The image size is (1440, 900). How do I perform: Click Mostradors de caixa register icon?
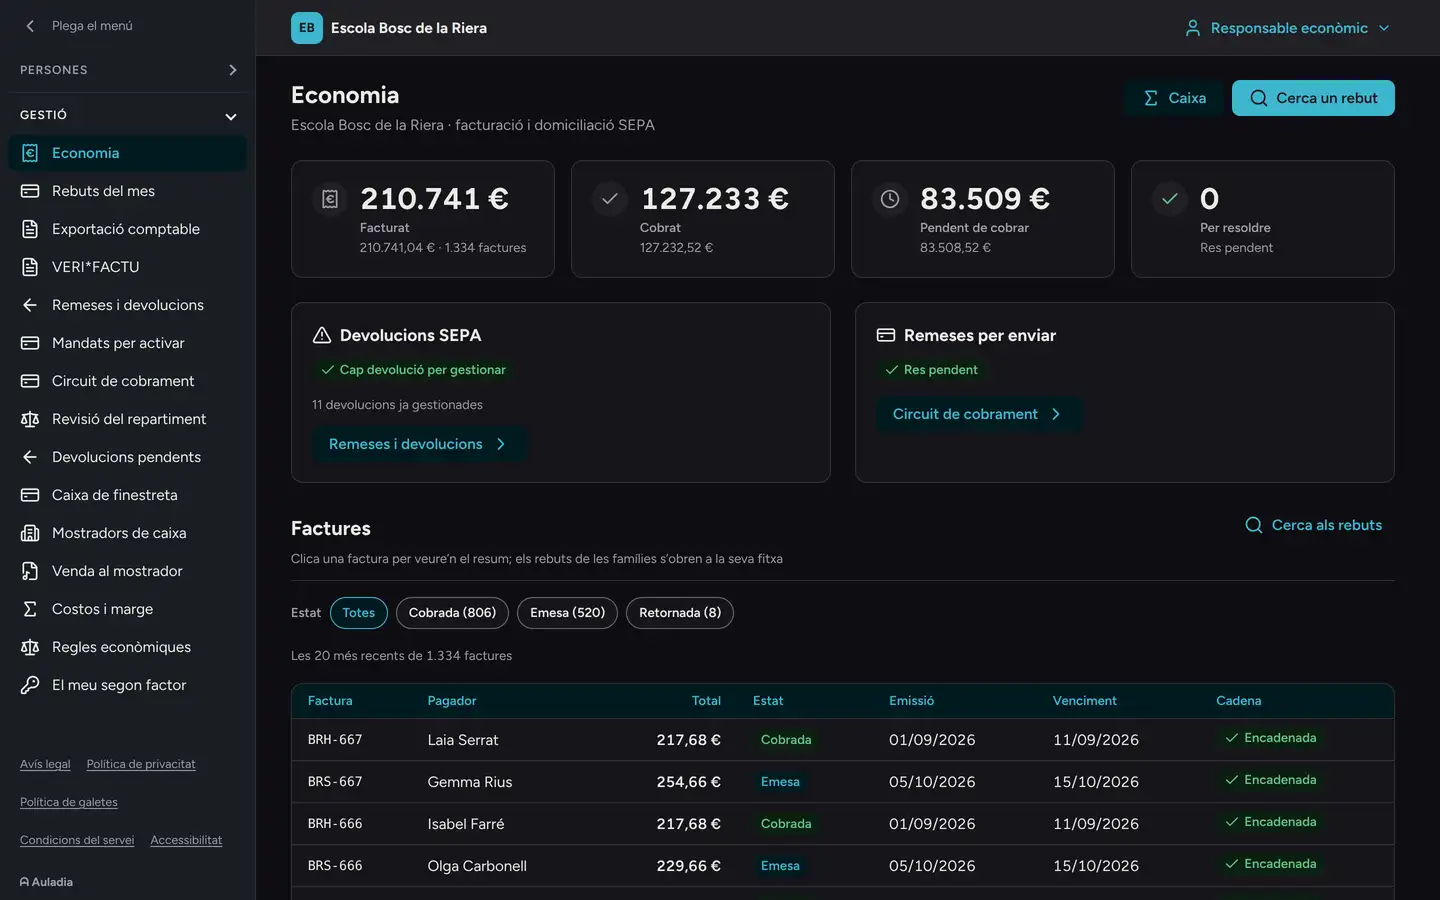[x=30, y=533]
